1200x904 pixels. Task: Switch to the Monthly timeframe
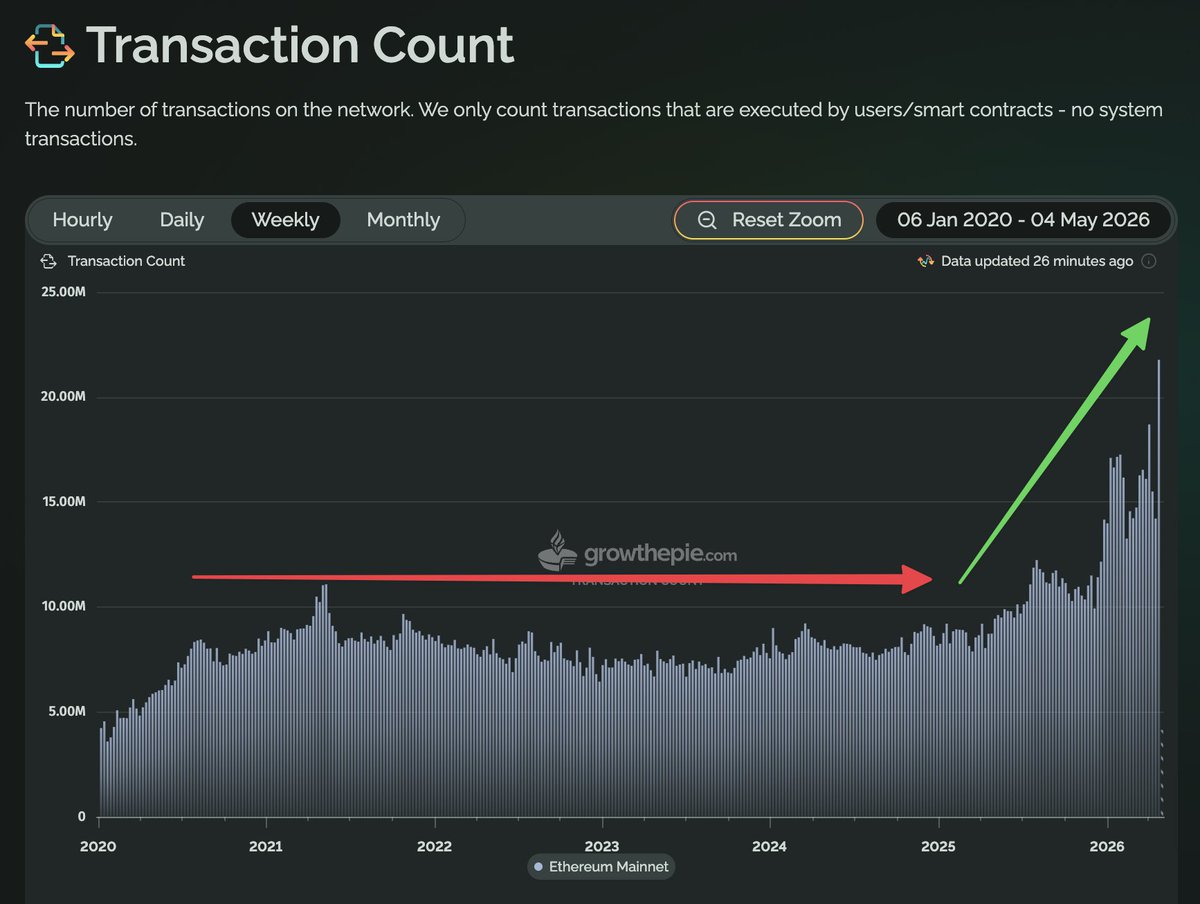[x=403, y=220]
